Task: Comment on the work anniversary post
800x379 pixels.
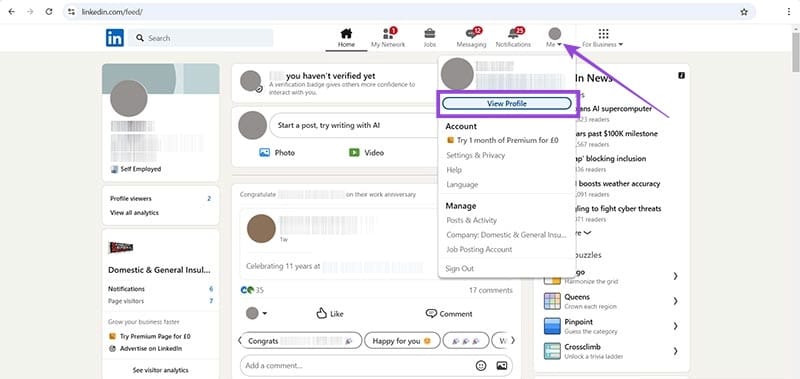Action: pos(449,314)
